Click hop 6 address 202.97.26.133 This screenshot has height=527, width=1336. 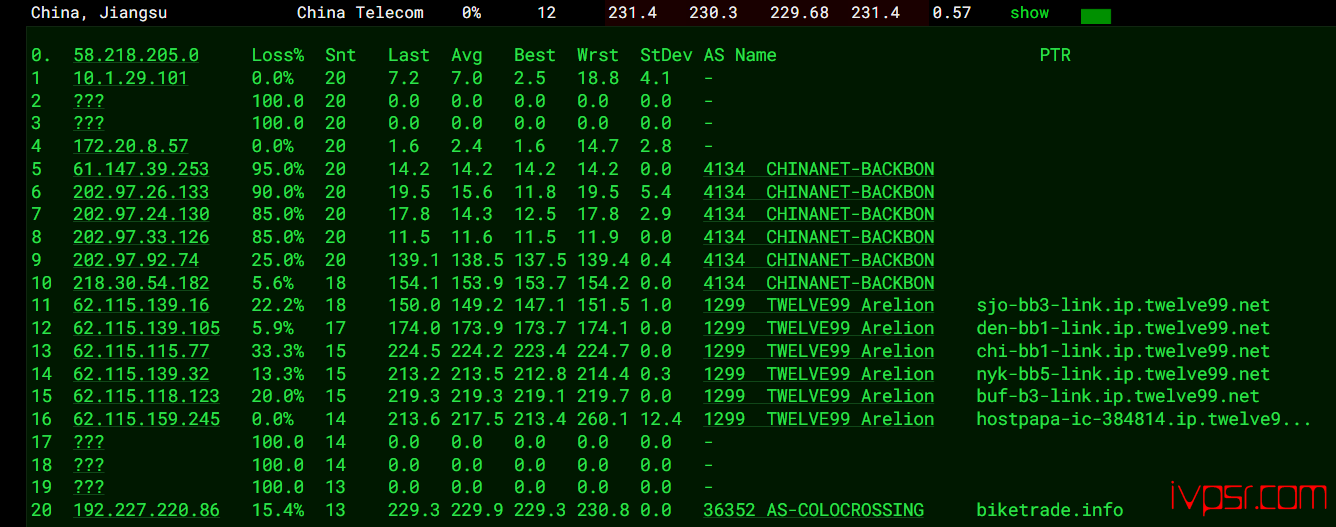click(x=141, y=192)
